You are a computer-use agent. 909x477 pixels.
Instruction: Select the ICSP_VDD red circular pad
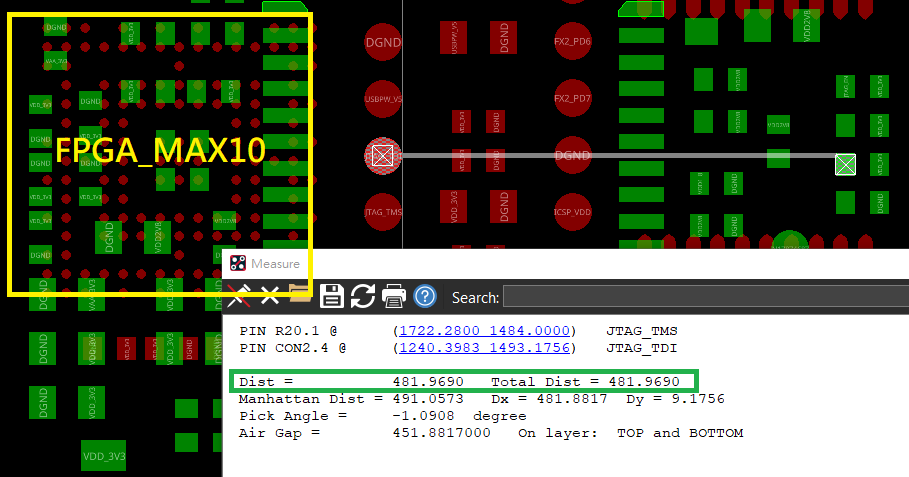pos(572,212)
